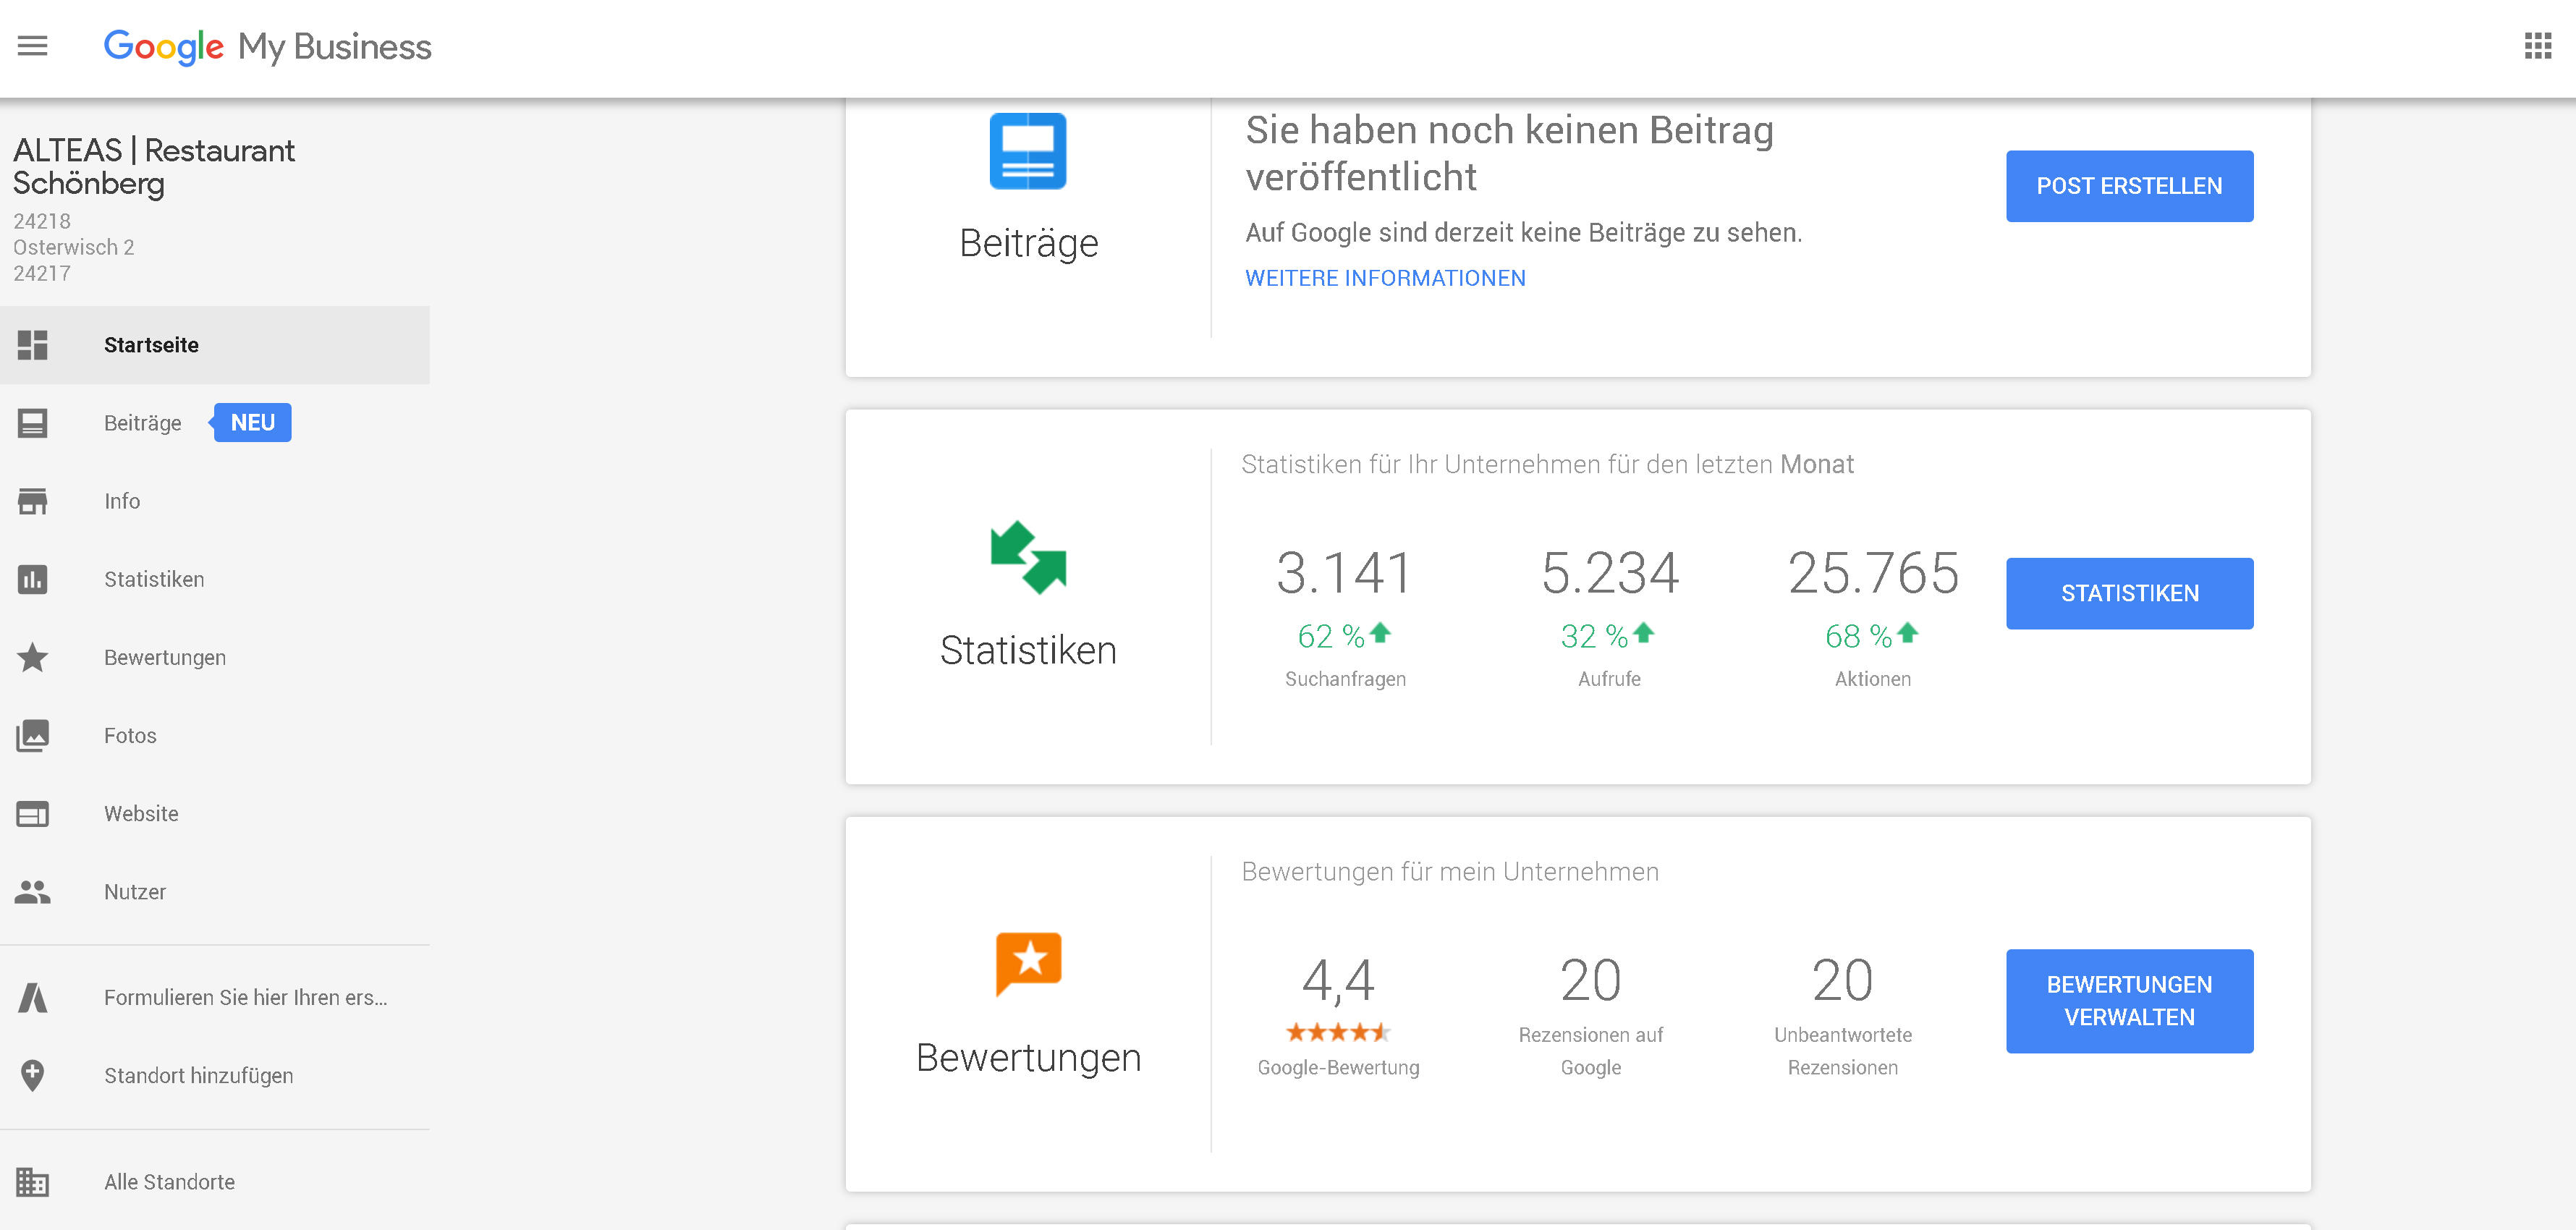Click the green arrow beside 68 %
The image size is (2576, 1230).
coord(1907,632)
